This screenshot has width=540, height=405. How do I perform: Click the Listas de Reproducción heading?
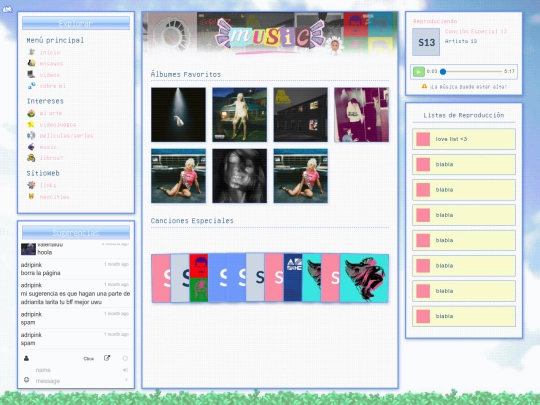pyautogui.click(x=464, y=115)
